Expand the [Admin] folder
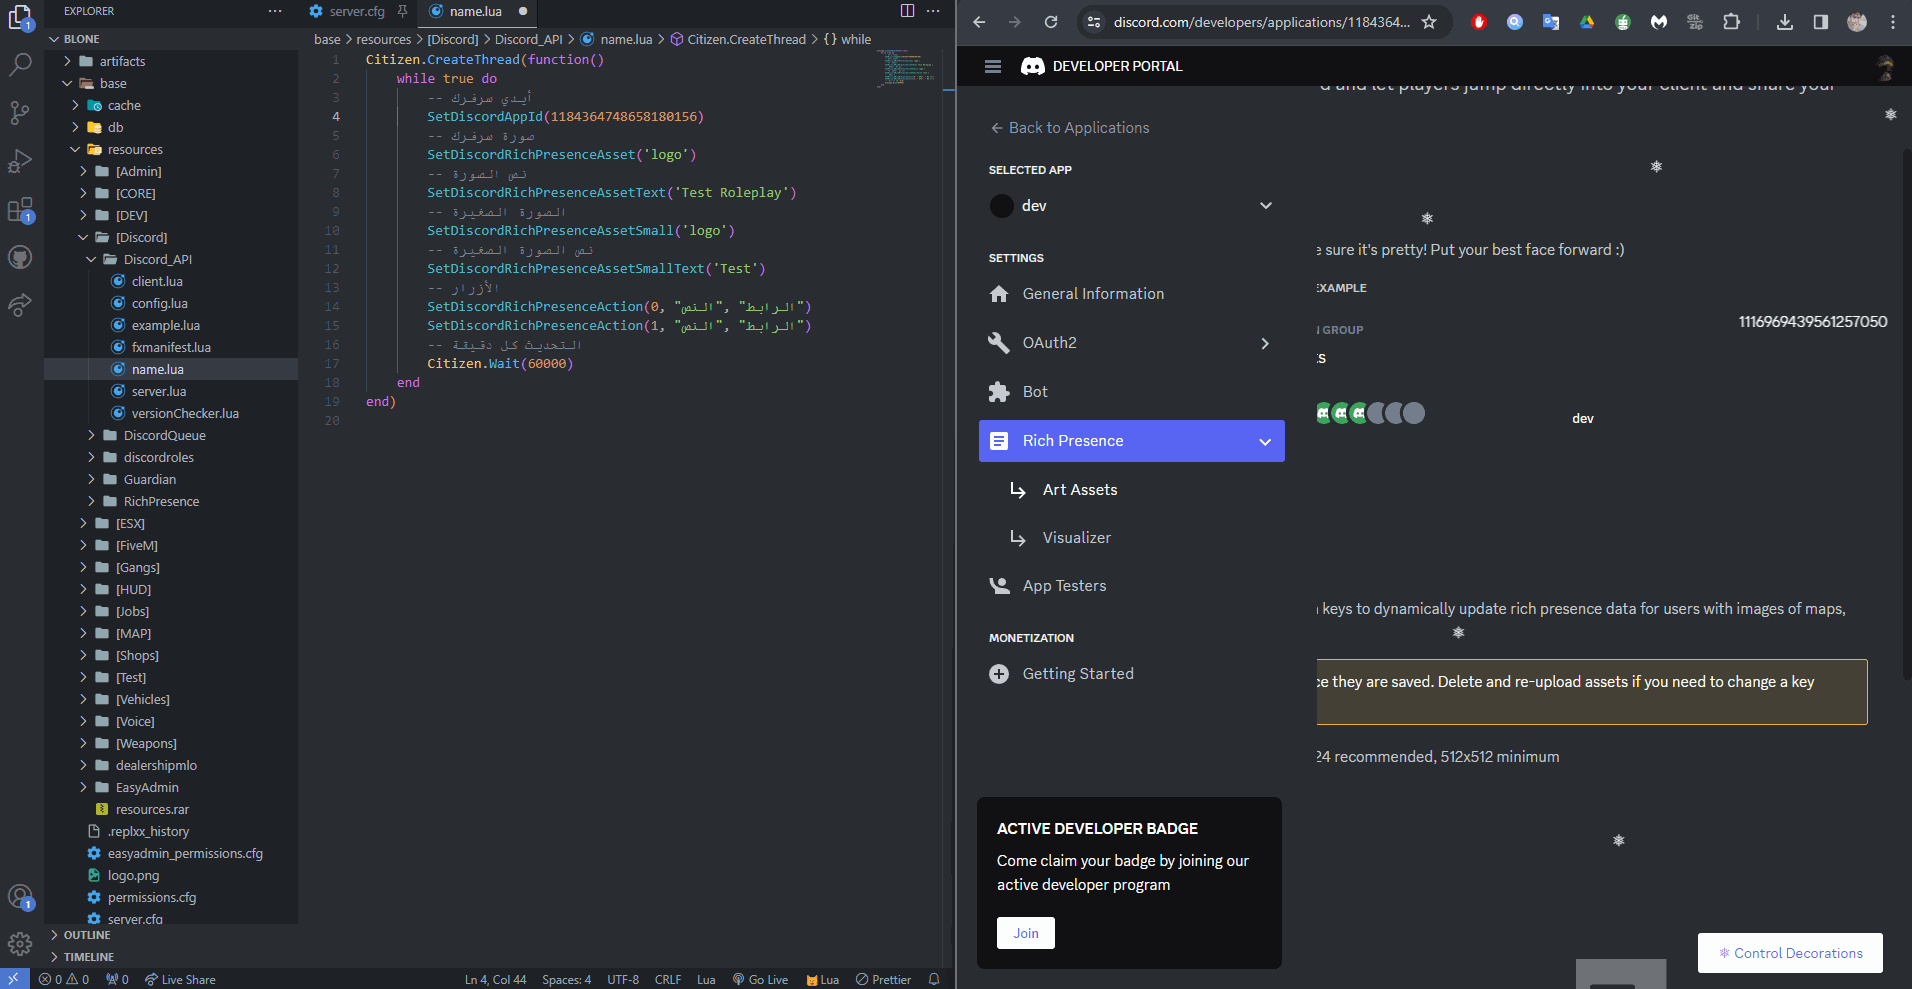Viewport: 1912px width, 989px height. tap(83, 171)
